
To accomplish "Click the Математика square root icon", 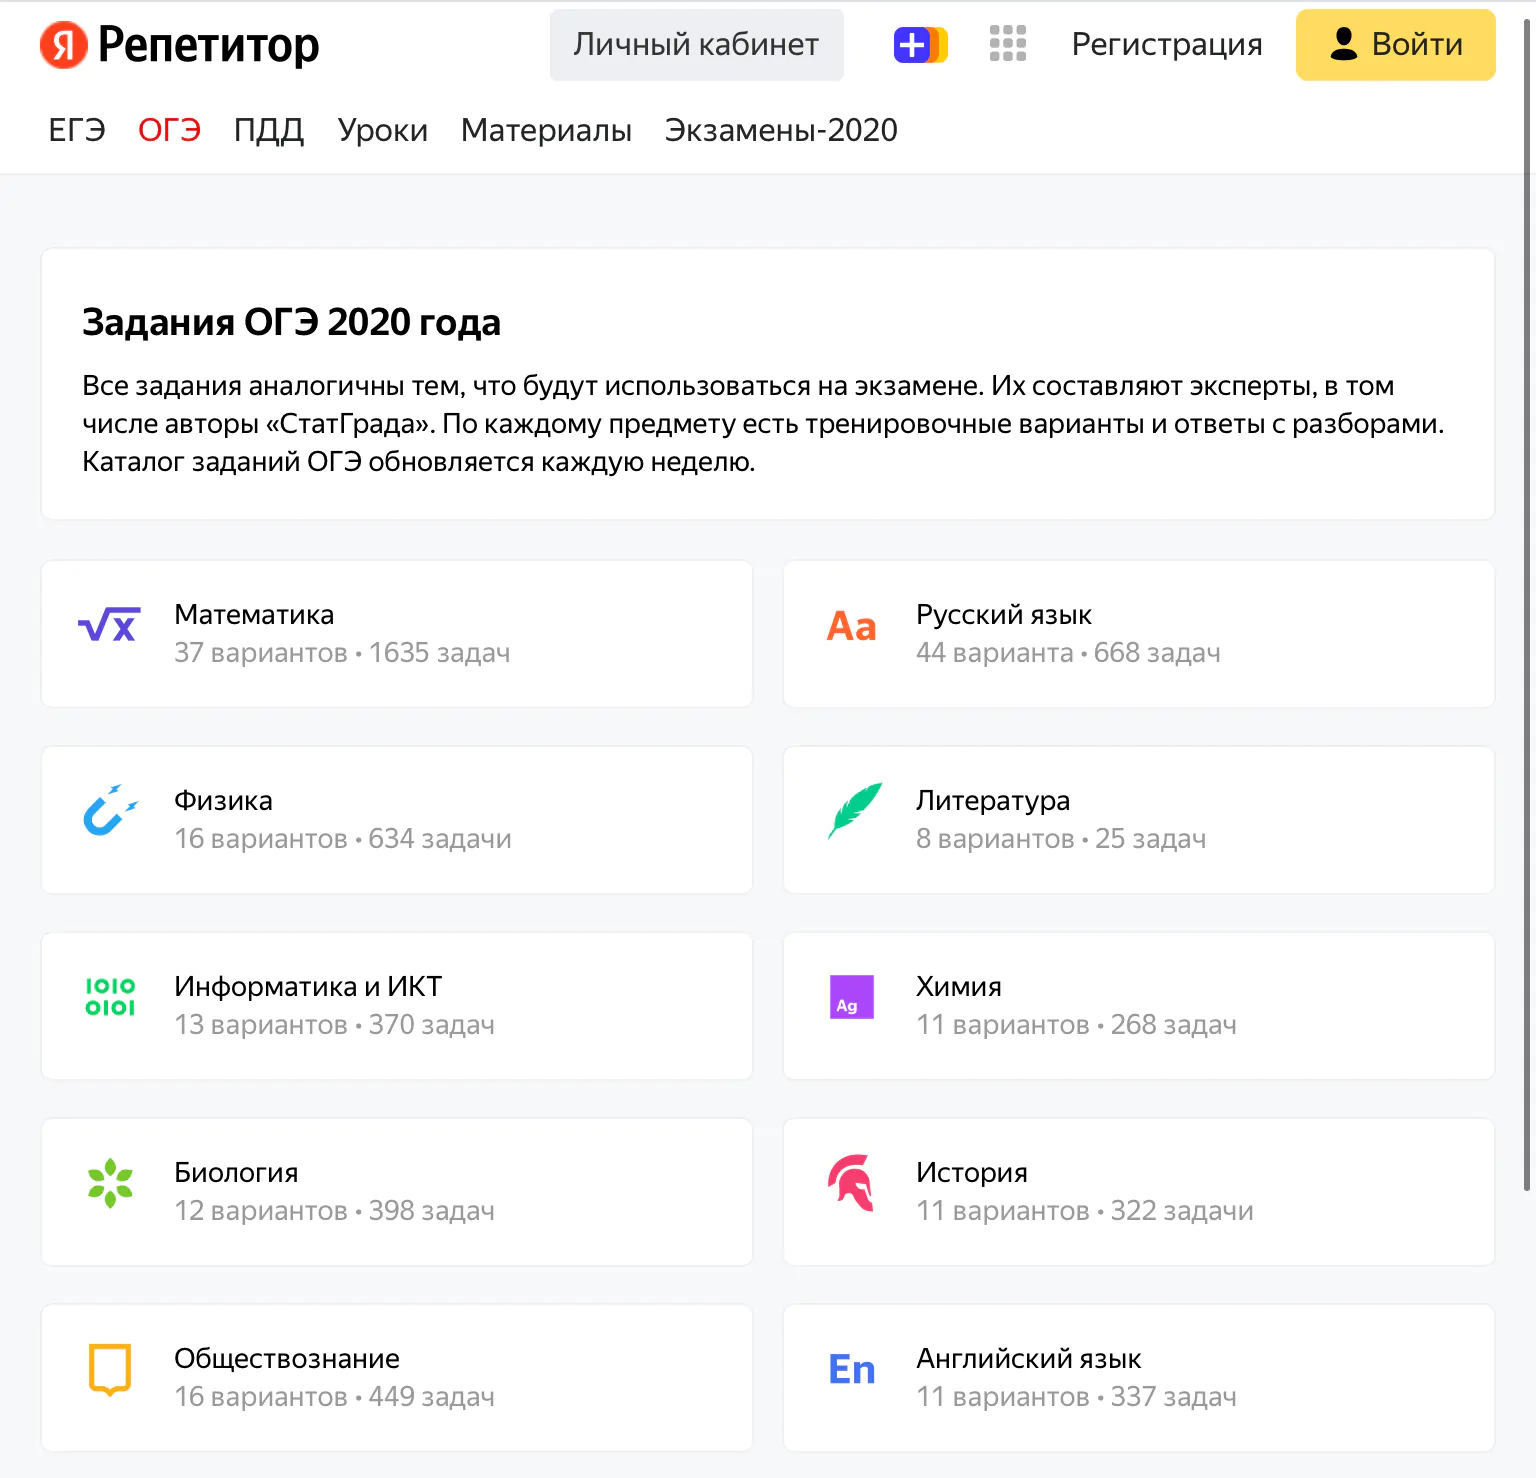I will [109, 626].
